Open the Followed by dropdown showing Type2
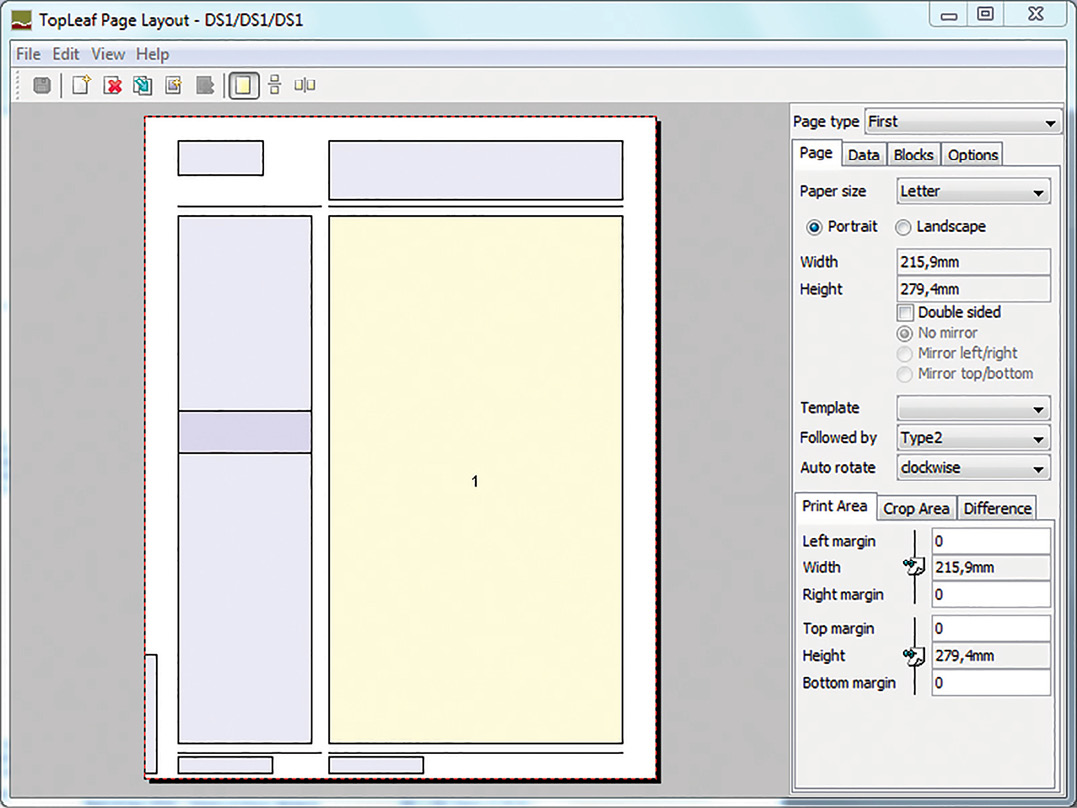The height and width of the screenshot is (808, 1077). tap(973, 438)
